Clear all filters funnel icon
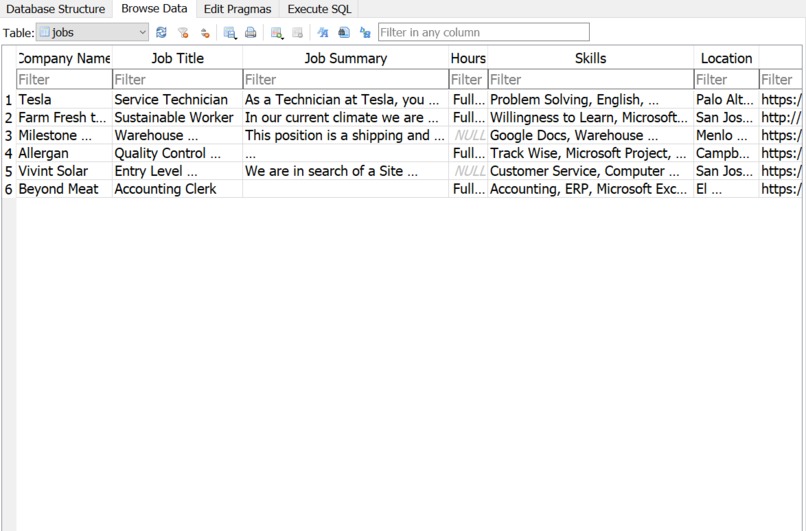Image resolution: width=806 pixels, height=531 pixels. (183, 32)
